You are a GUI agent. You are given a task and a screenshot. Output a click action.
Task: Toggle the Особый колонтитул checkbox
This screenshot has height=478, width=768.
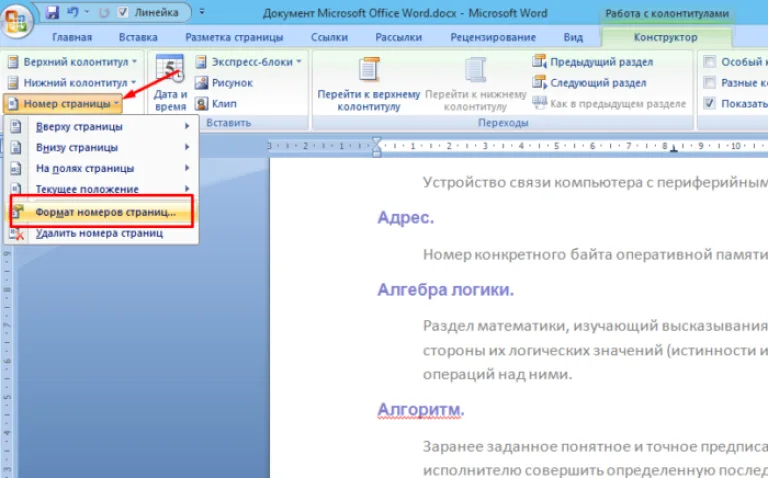point(709,62)
